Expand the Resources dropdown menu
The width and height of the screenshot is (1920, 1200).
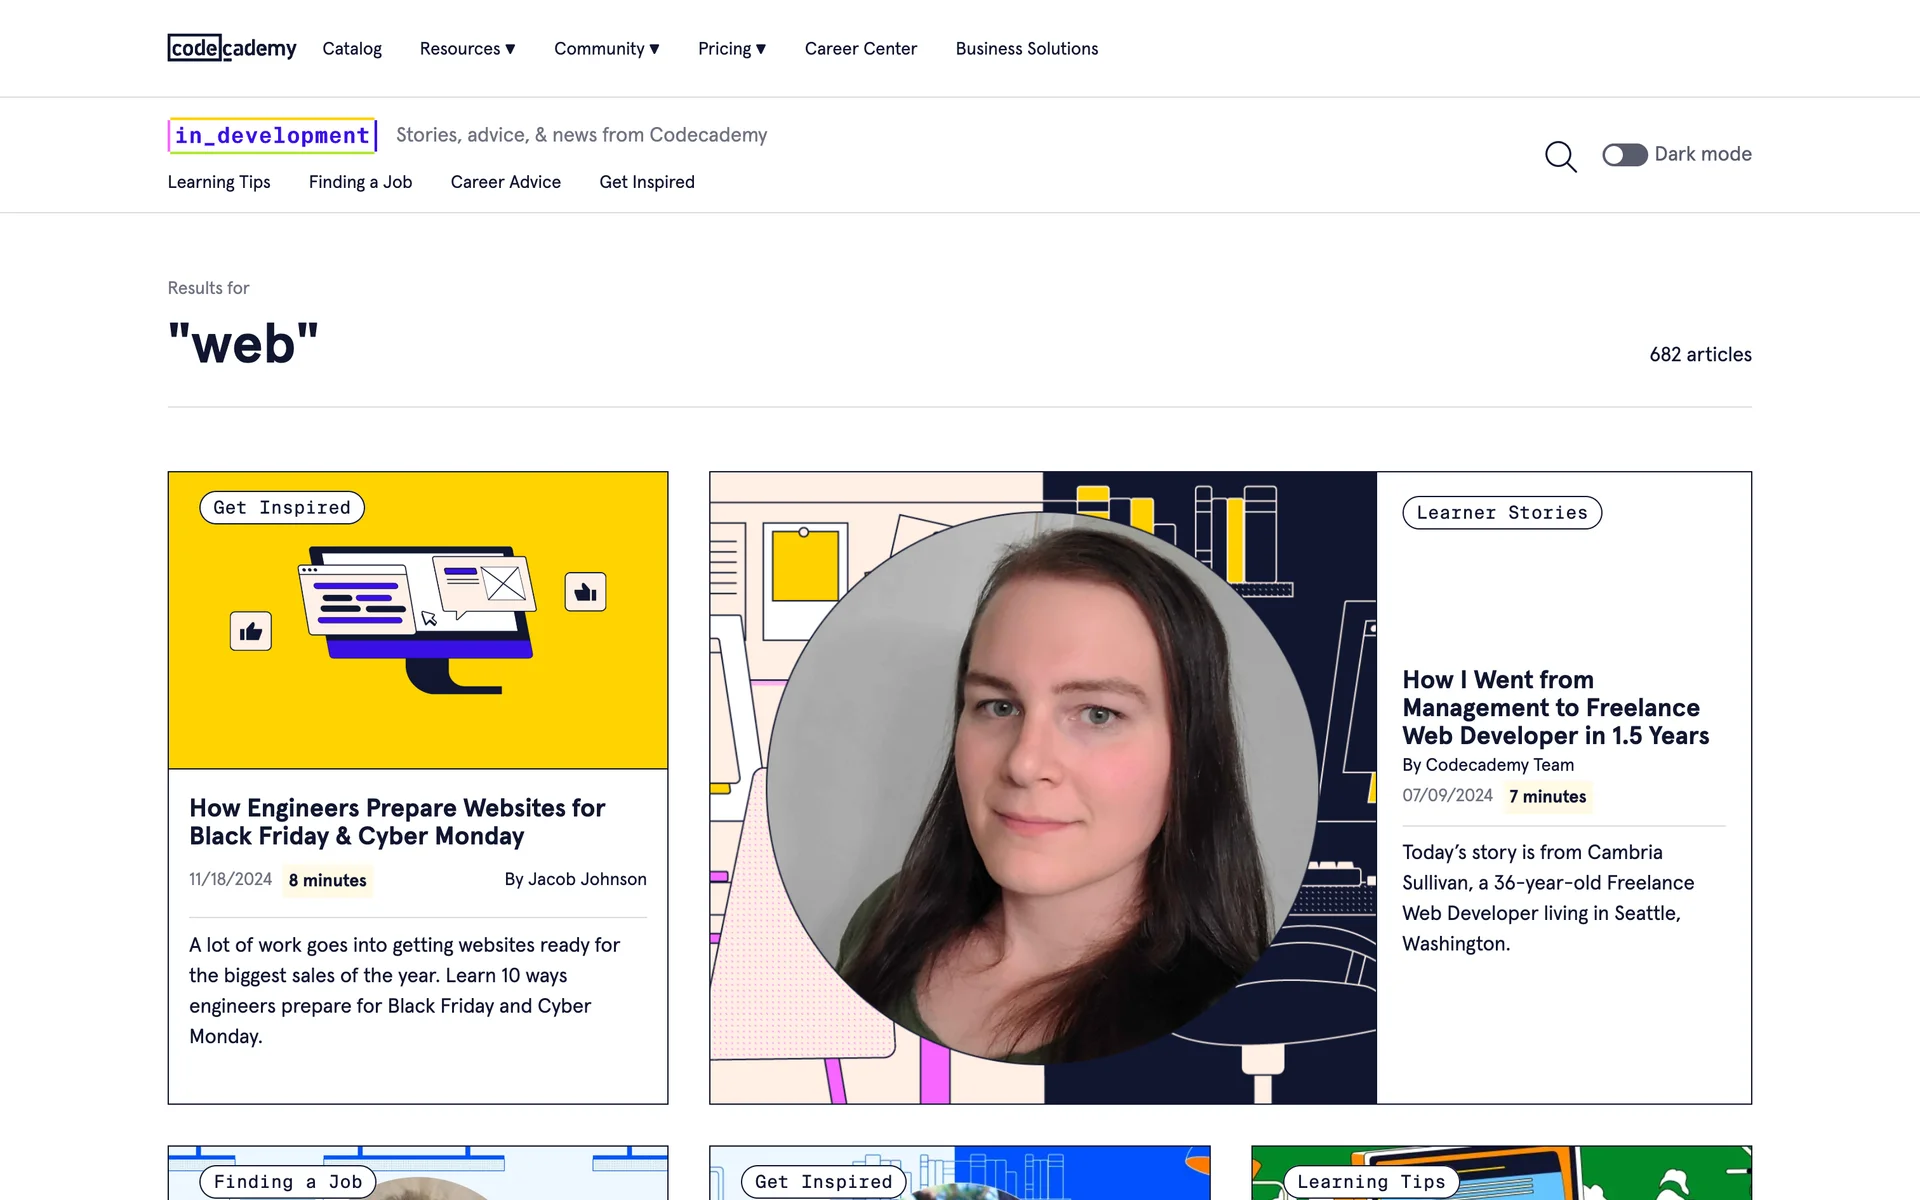(x=467, y=48)
